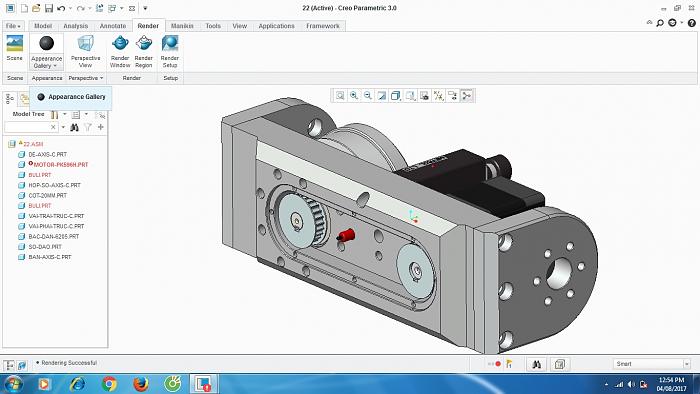
Task: Select the Model Tree navigator tab icon
Action: click(x=10, y=99)
